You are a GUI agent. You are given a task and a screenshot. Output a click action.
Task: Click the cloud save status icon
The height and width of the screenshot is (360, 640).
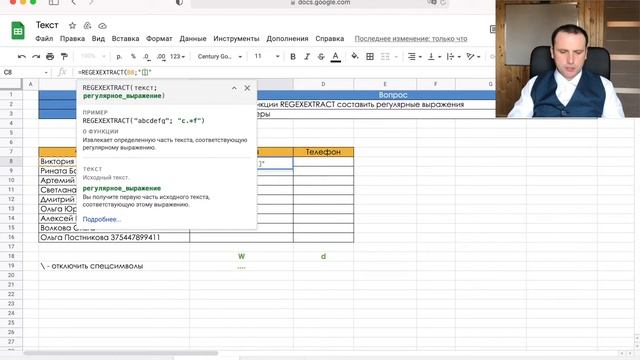tap(102, 26)
